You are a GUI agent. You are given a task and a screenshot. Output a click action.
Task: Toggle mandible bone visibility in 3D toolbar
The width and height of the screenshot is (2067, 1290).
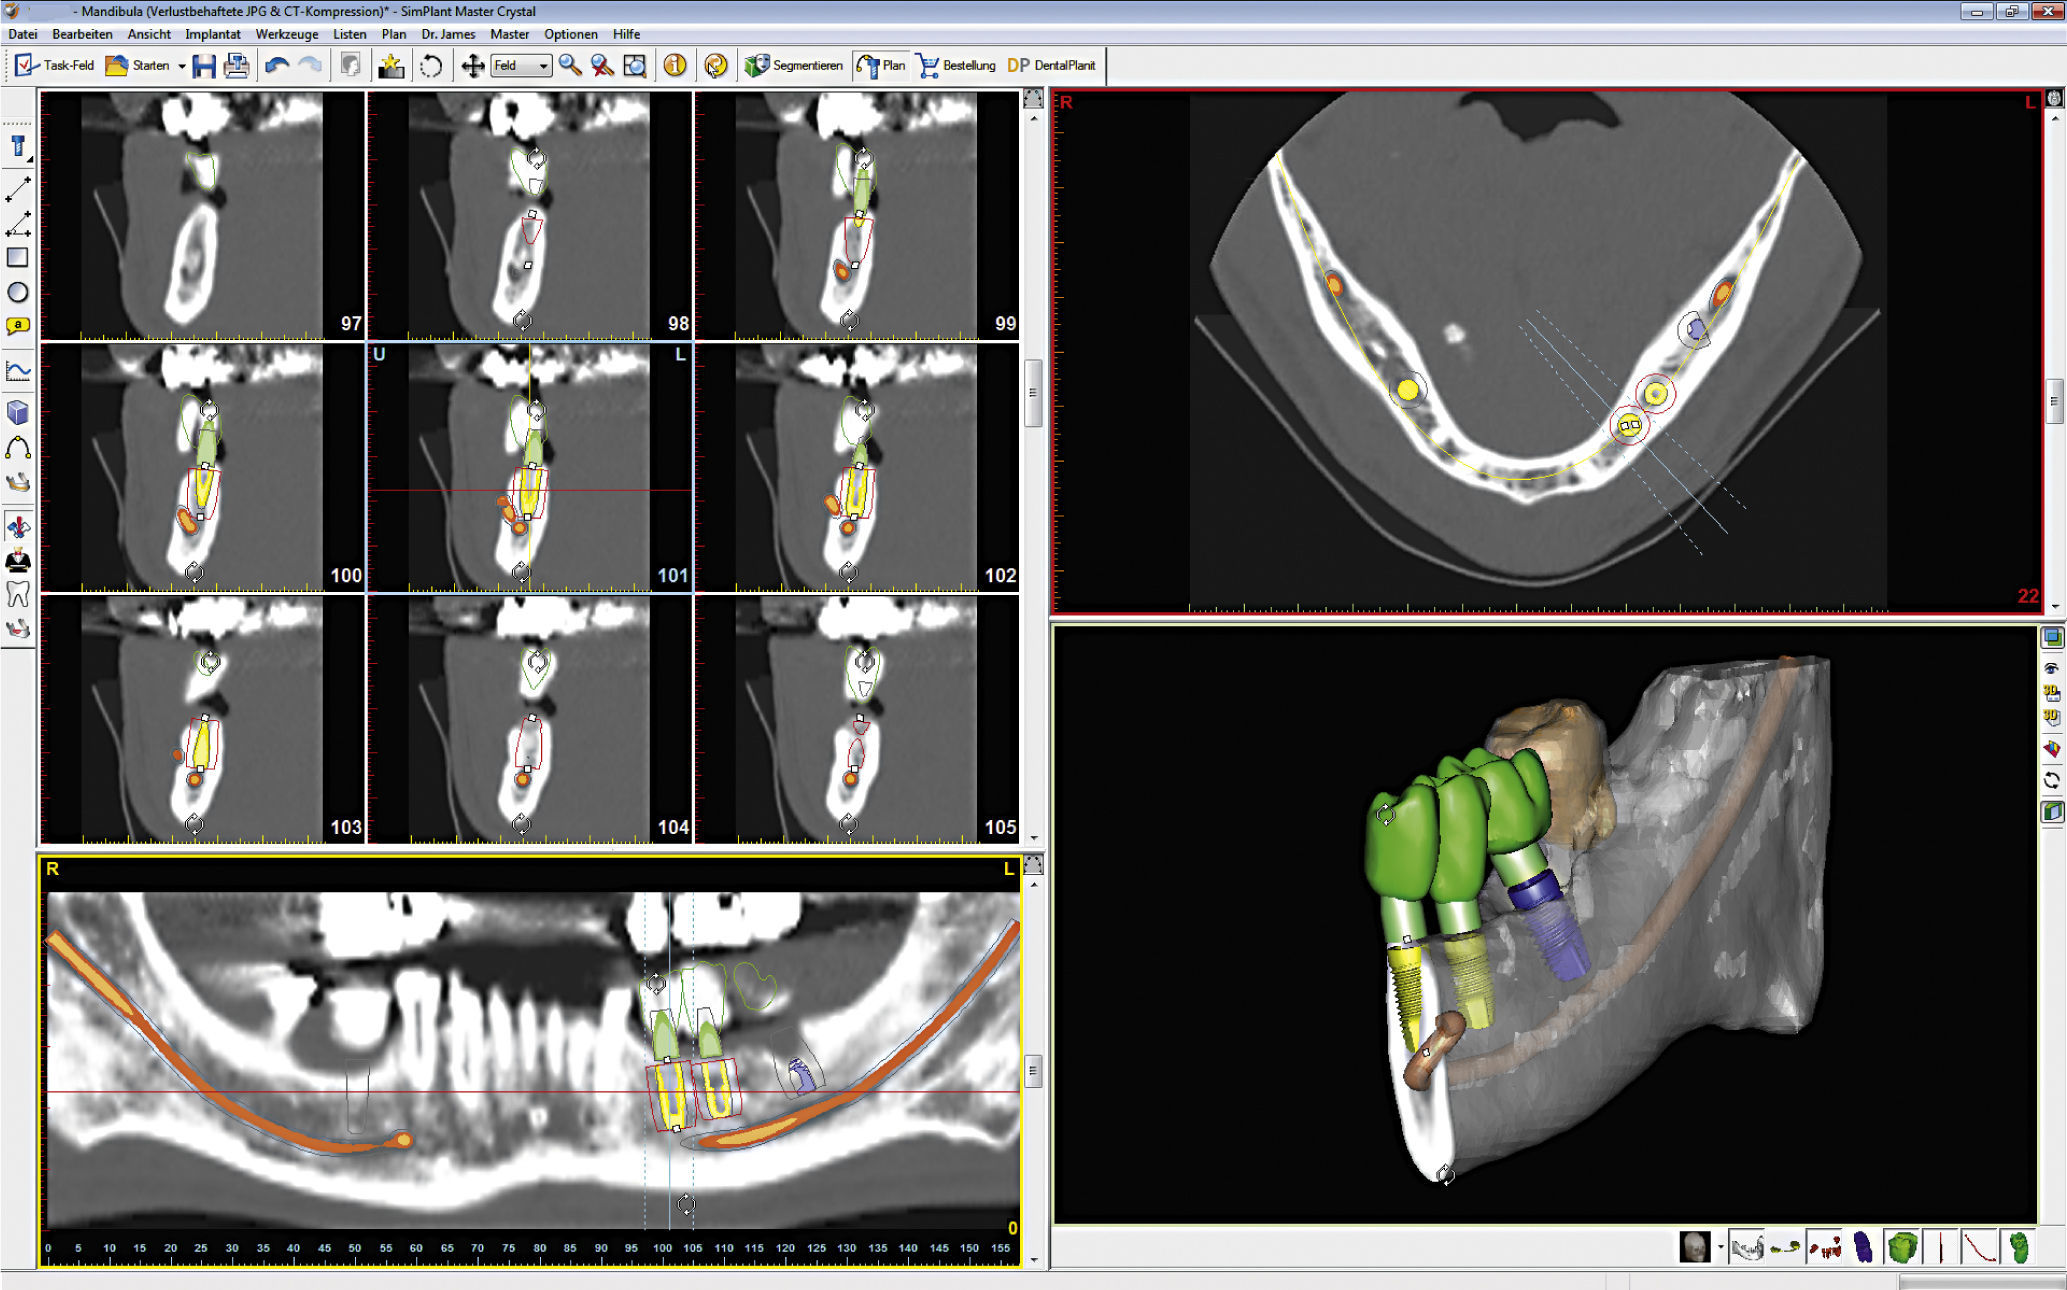pyautogui.click(x=1747, y=1247)
